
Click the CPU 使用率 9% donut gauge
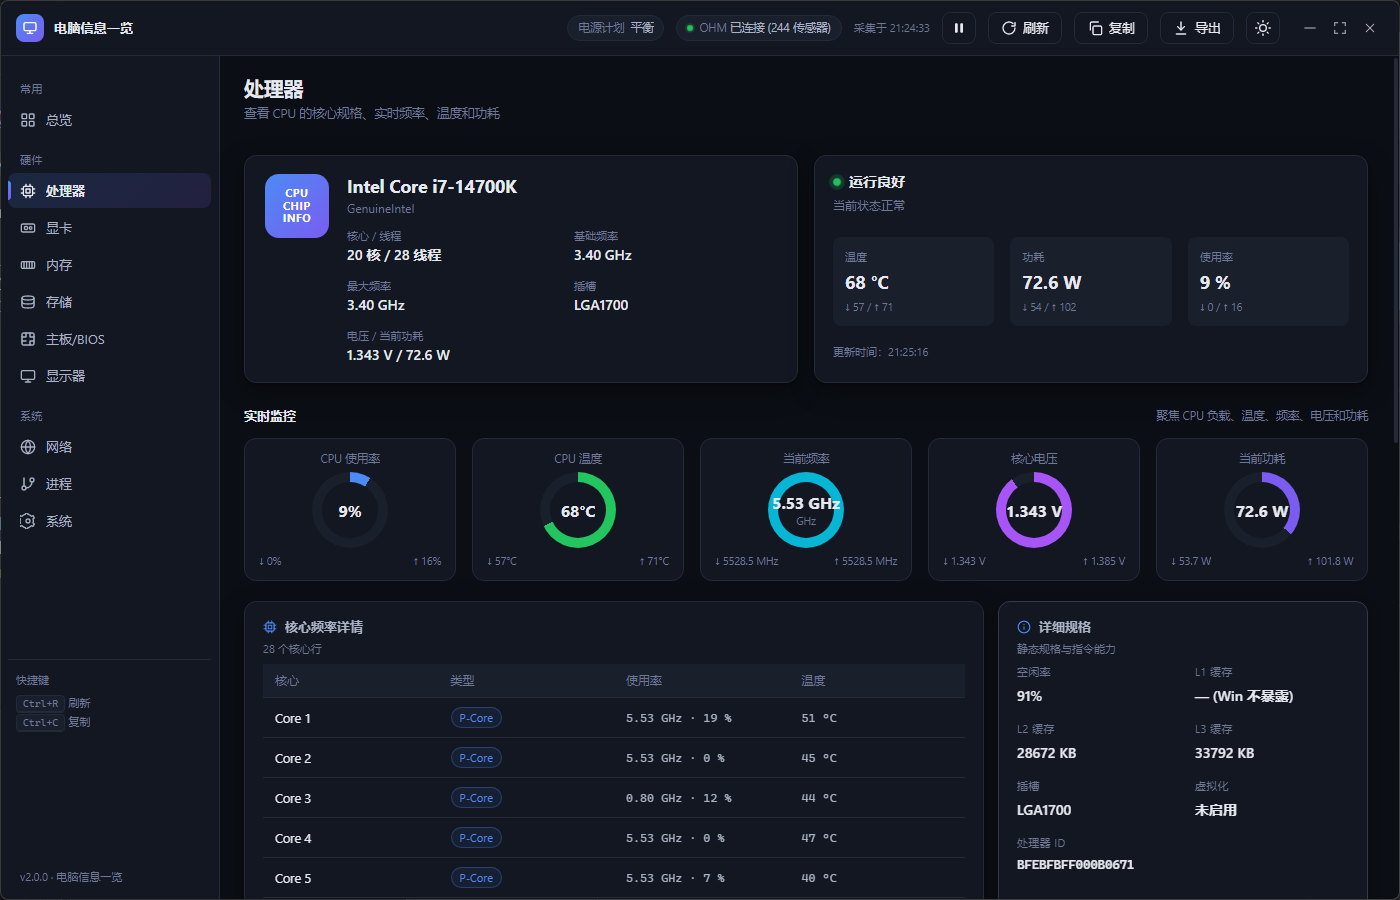point(350,510)
